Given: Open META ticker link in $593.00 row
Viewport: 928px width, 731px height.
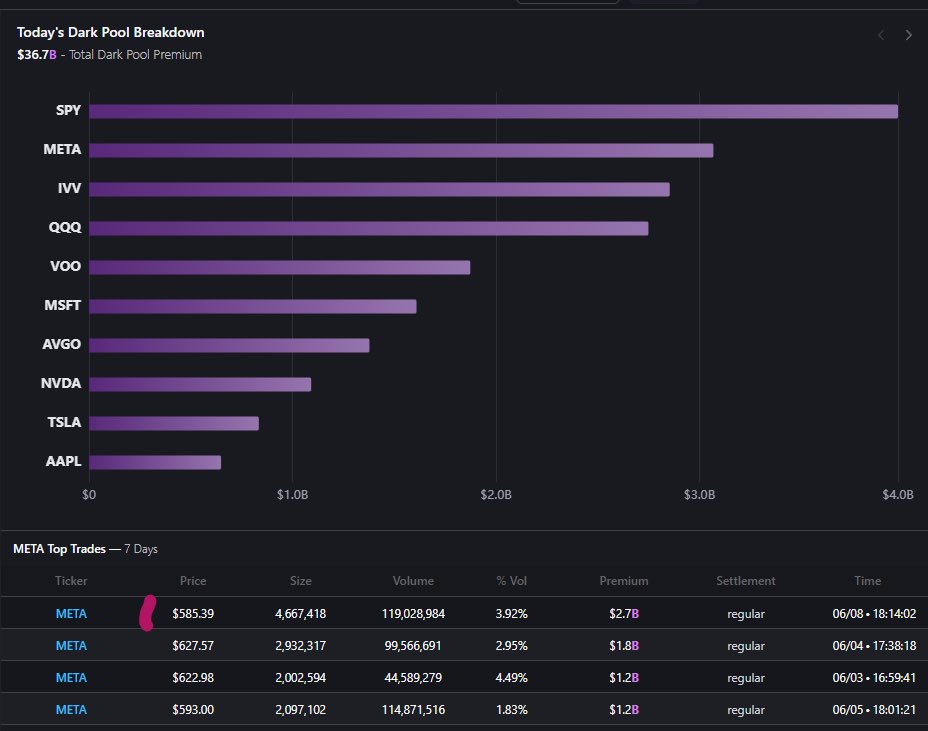Looking at the screenshot, I should (x=71, y=710).
